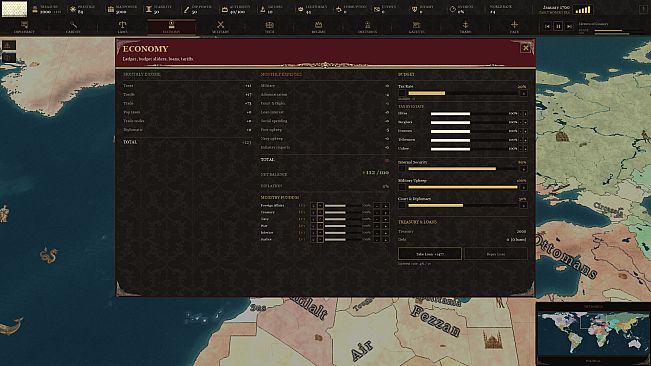The image size is (651, 366).
Task: Click the Authority icon in top bar
Action: coord(225,9)
